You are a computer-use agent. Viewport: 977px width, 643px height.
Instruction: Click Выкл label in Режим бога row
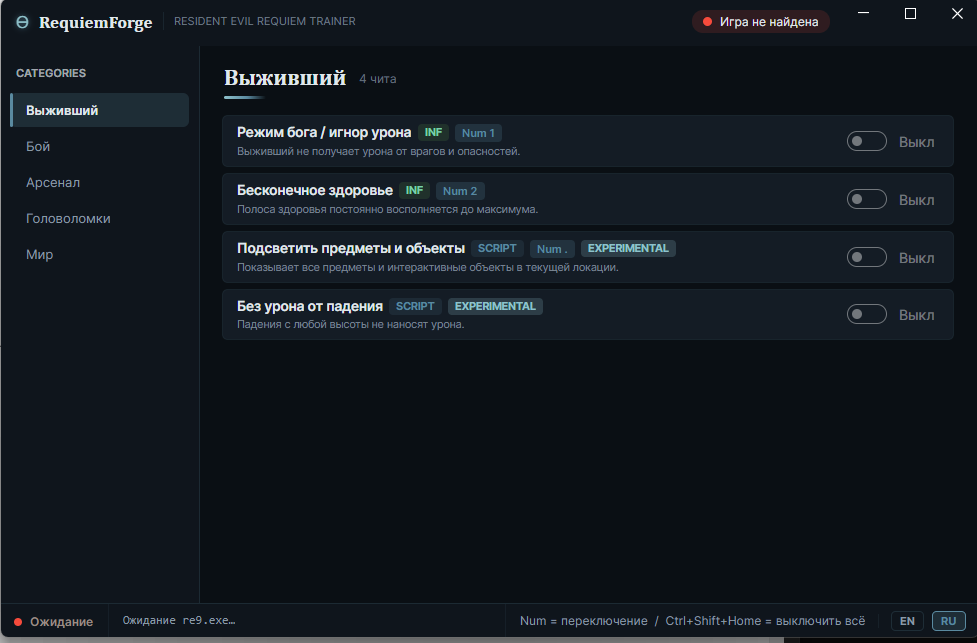pyautogui.click(x=916, y=142)
